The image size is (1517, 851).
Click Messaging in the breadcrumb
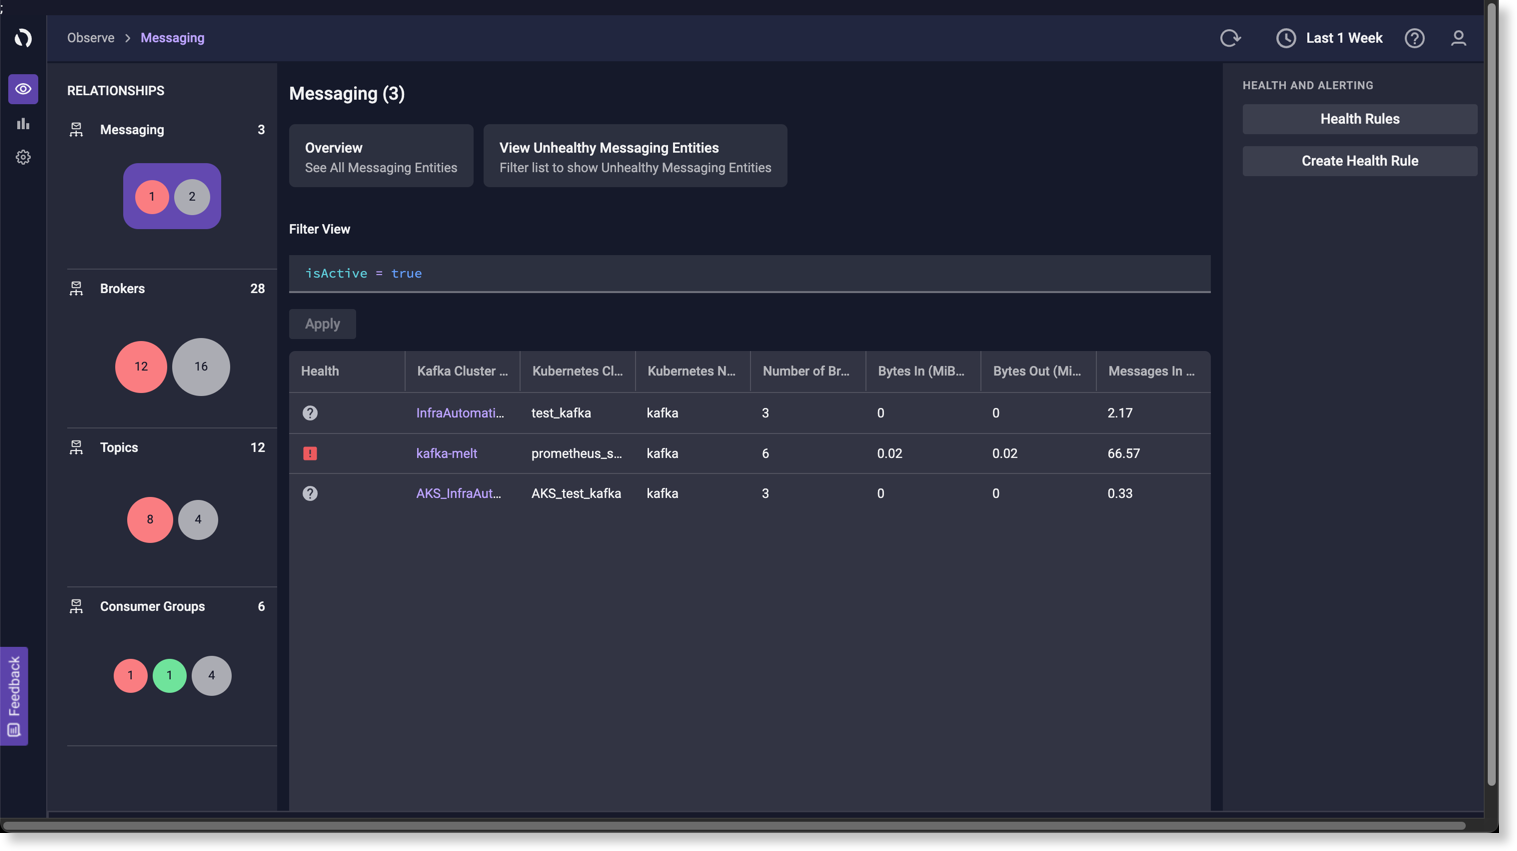tap(172, 38)
